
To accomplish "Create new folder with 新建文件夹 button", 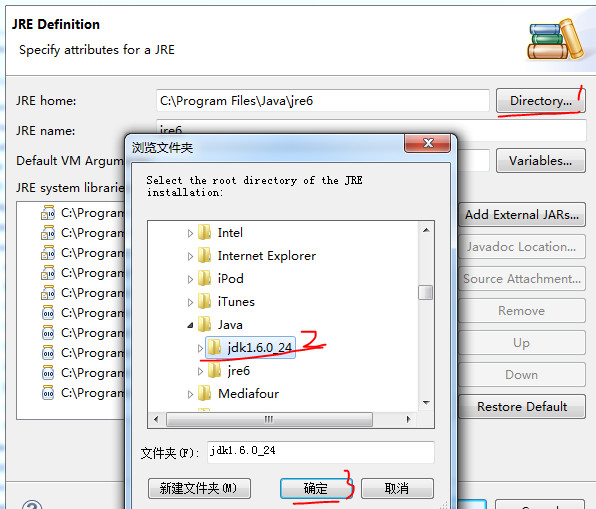I will [199, 488].
